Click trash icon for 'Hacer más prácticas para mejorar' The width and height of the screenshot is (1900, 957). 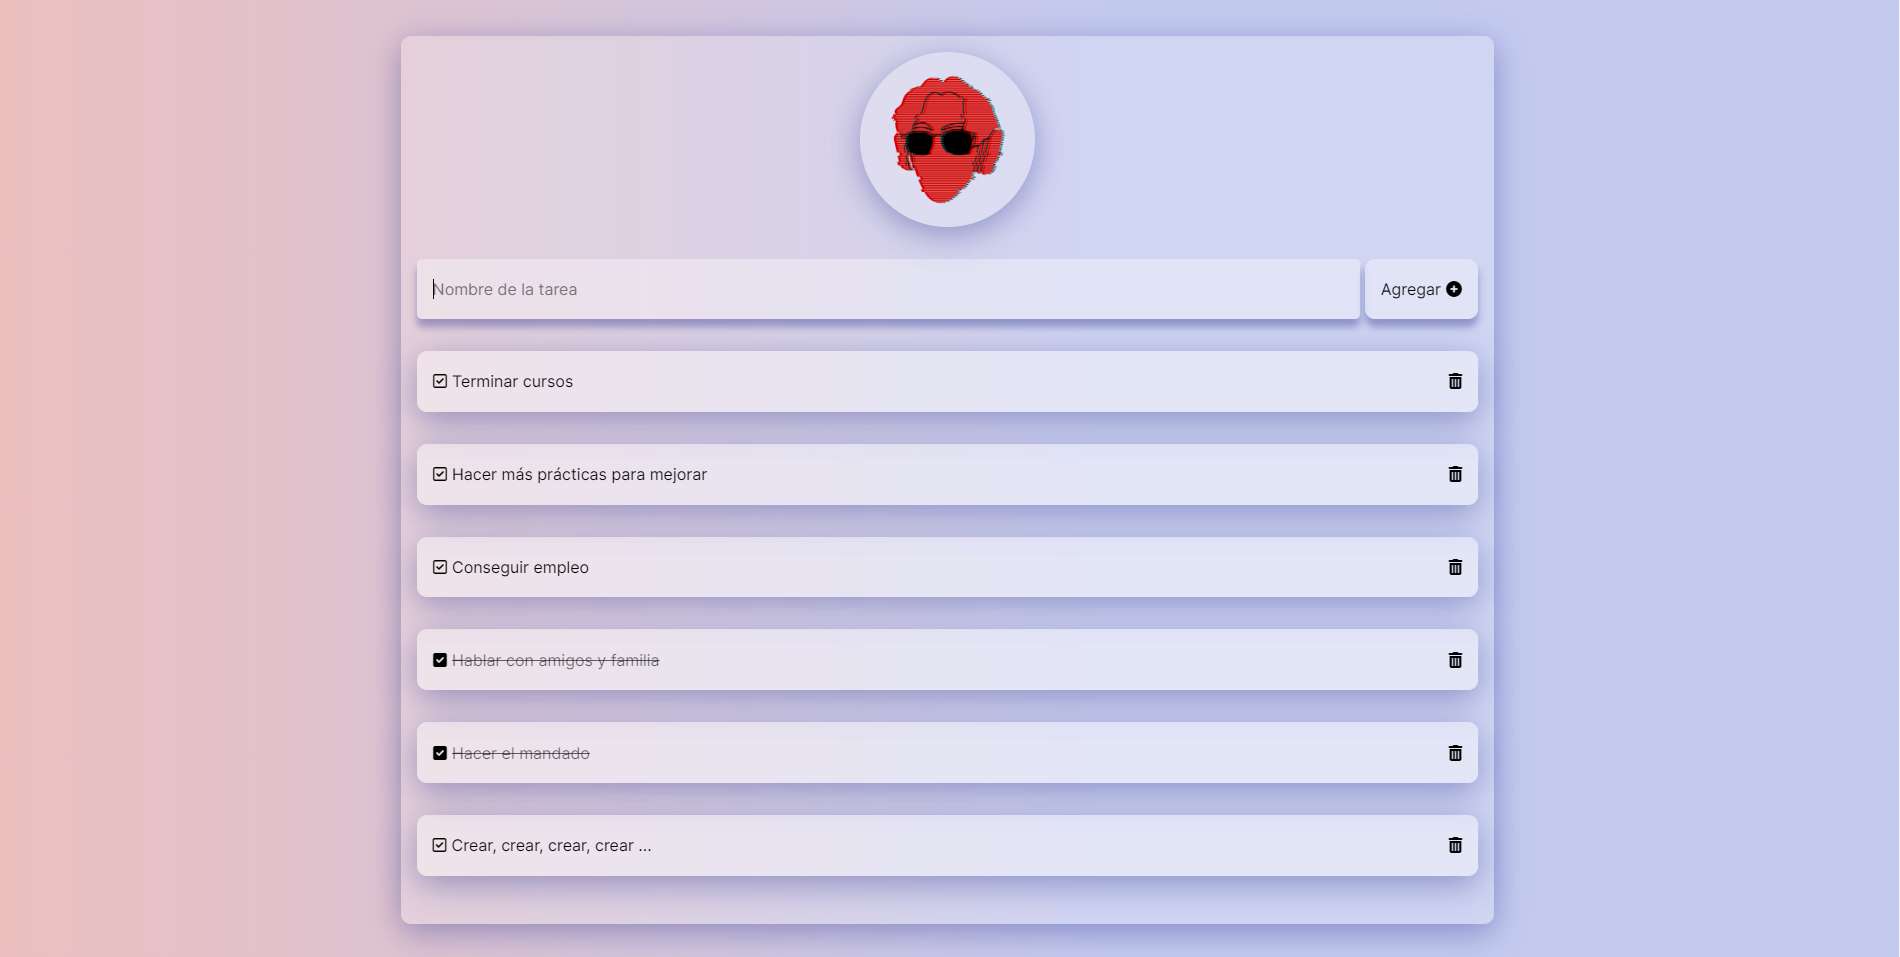click(x=1455, y=474)
